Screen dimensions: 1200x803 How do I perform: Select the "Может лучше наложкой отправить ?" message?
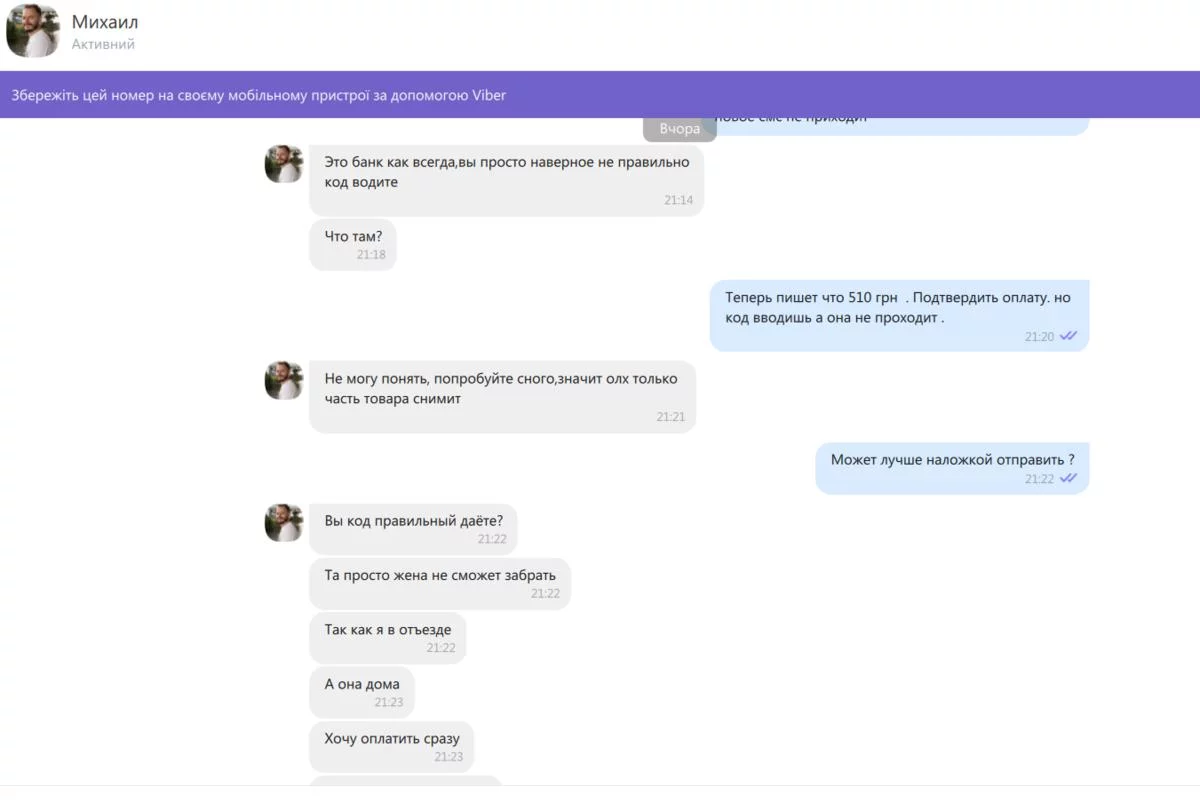(951, 467)
